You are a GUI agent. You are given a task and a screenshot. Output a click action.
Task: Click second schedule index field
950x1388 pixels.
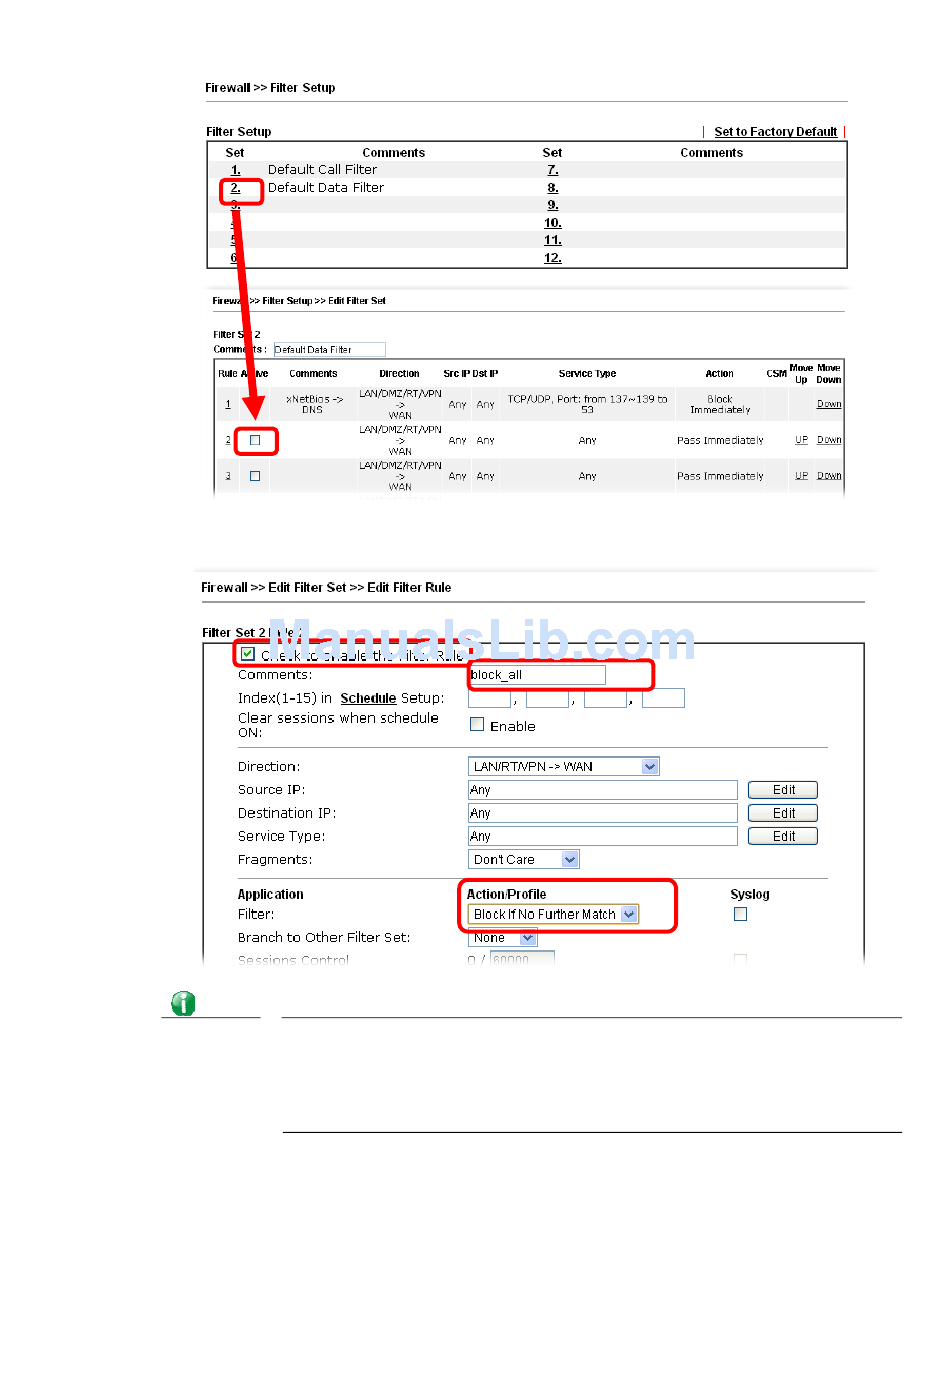[x=547, y=698]
